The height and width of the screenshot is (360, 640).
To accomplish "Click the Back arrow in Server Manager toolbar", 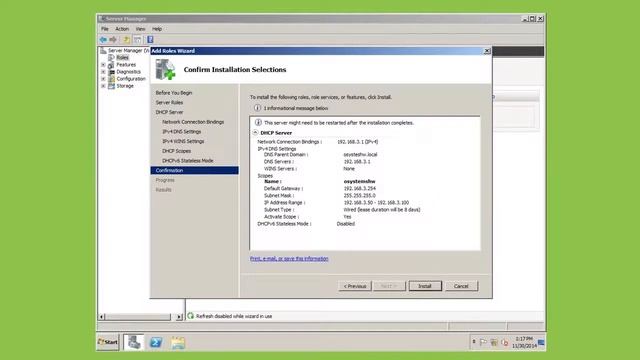I will click(x=103, y=40).
